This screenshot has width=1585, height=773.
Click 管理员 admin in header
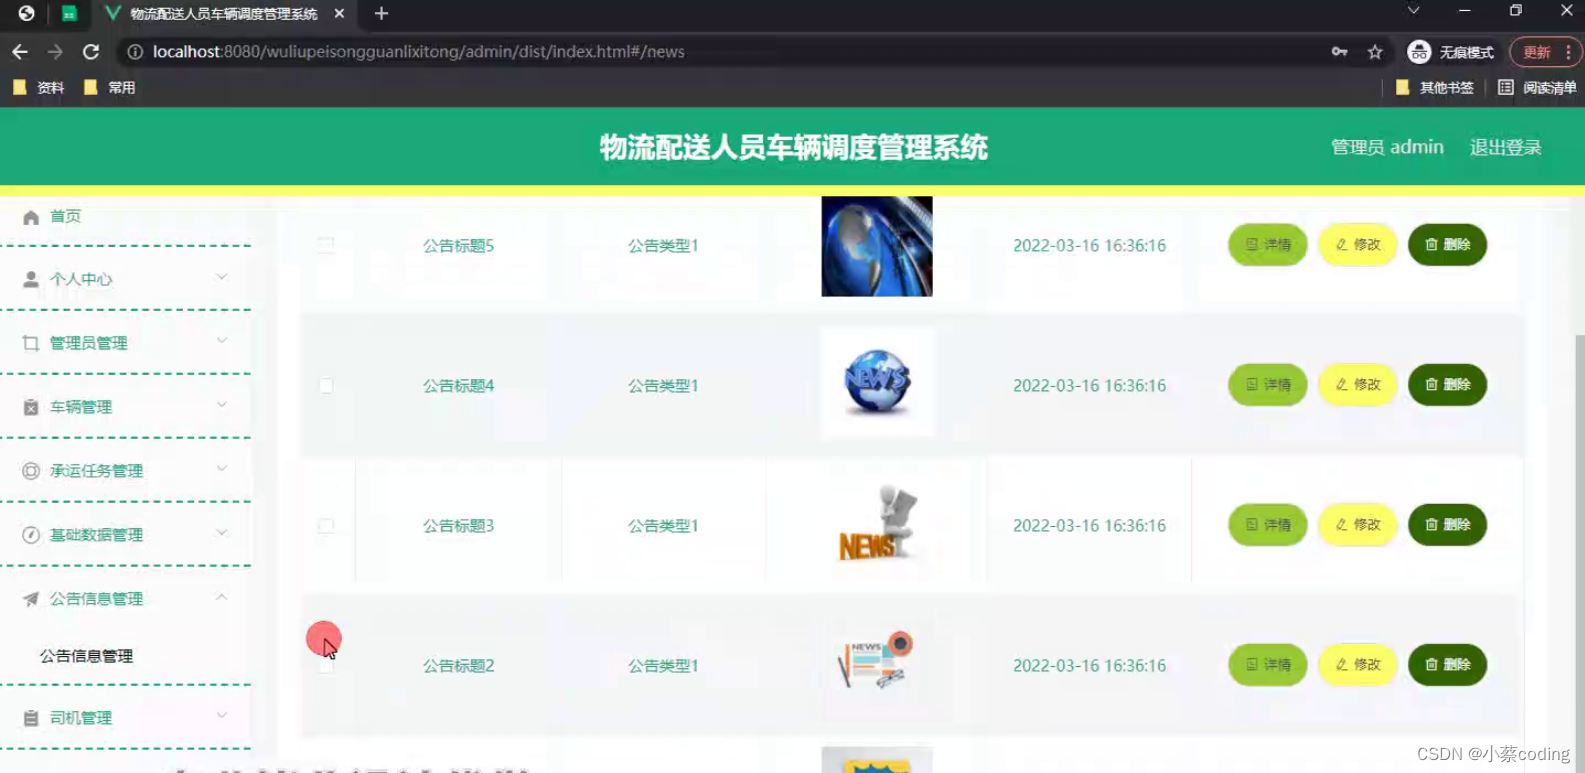coord(1387,147)
